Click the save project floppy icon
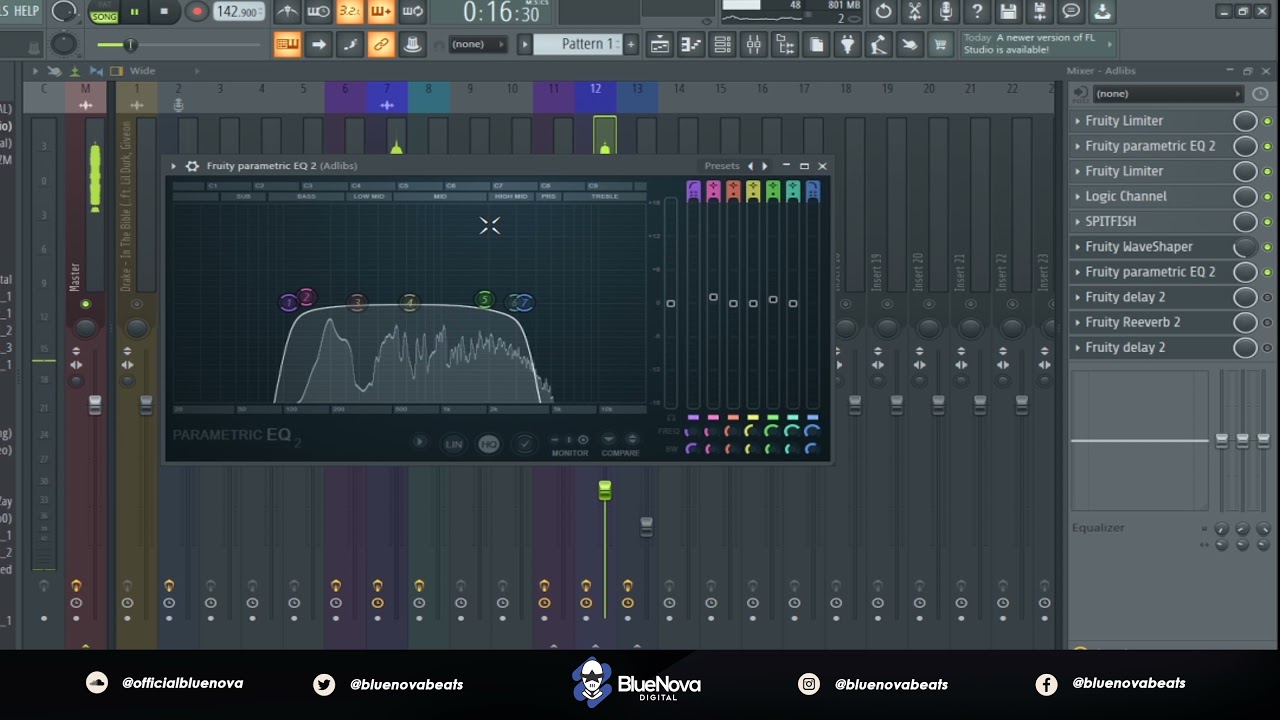This screenshot has height=720, width=1280. (1008, 12)
